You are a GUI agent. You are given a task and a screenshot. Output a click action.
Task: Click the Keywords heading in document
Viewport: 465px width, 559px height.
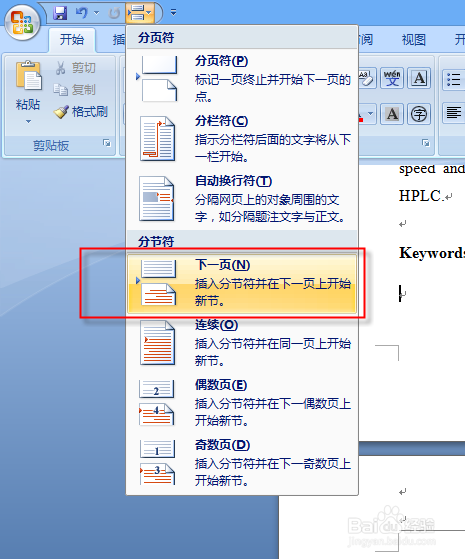coord(431,253)
